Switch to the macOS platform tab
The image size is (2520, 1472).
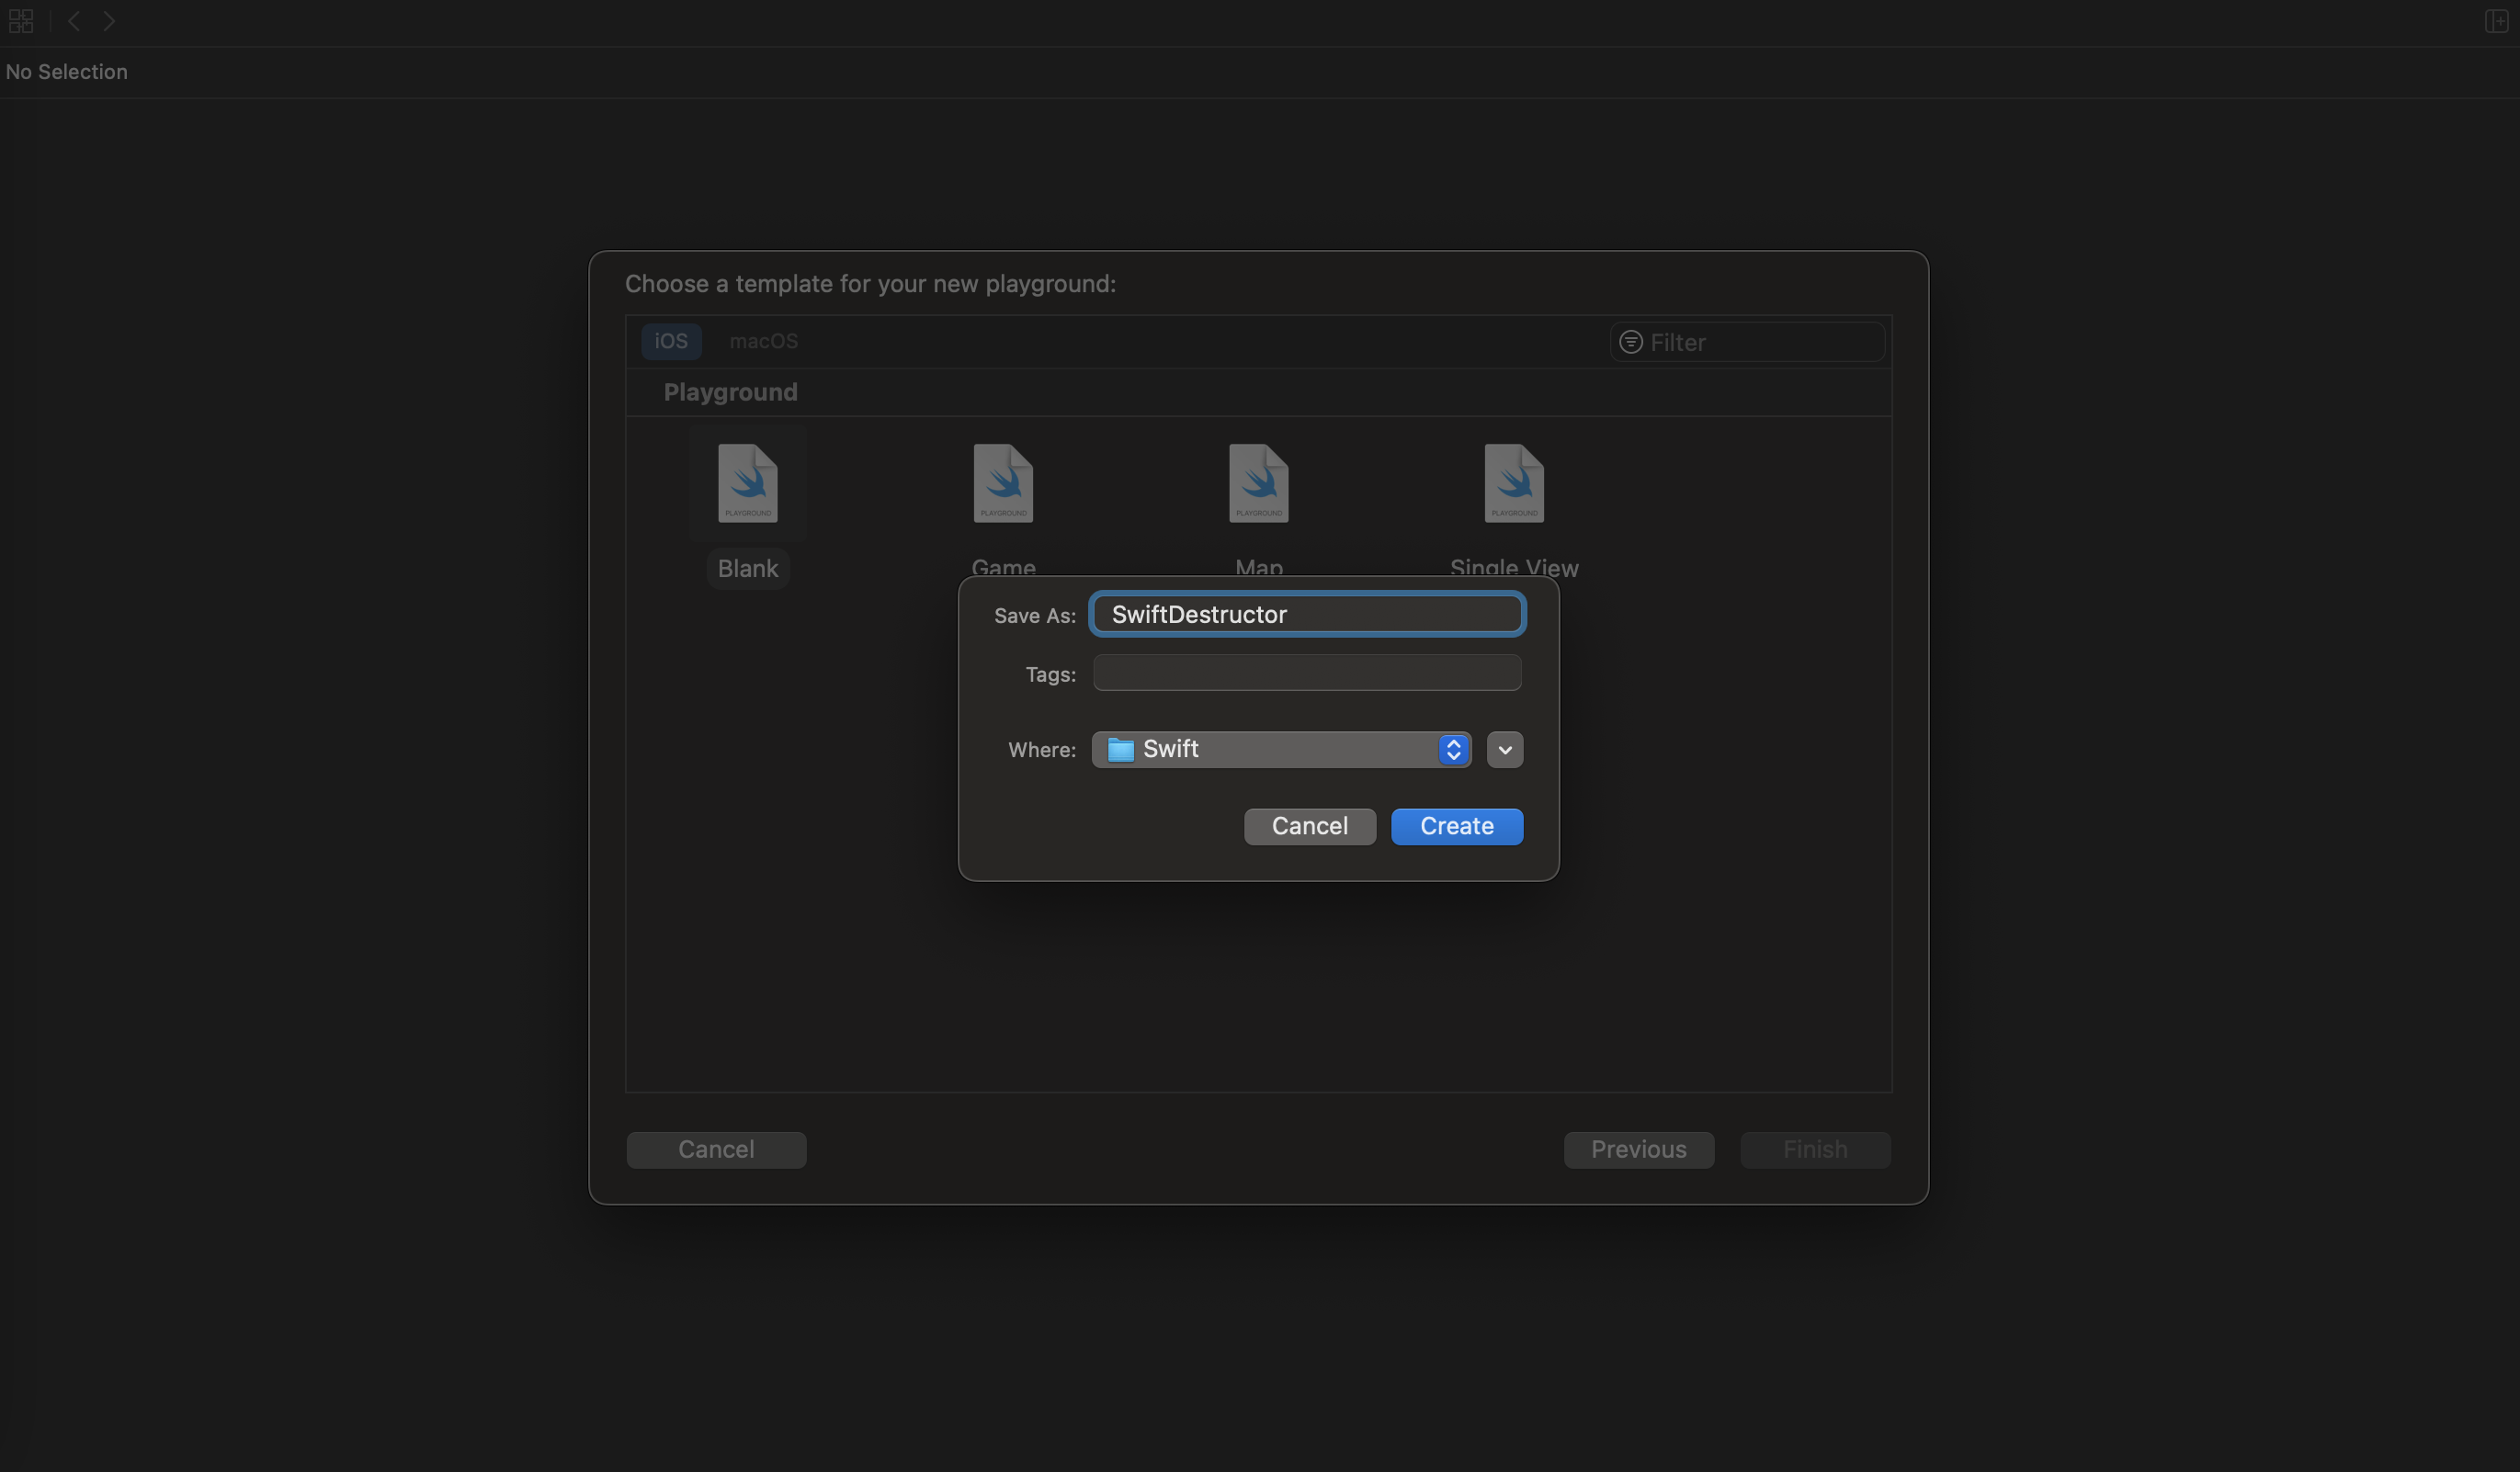click(x=763, y=341)
